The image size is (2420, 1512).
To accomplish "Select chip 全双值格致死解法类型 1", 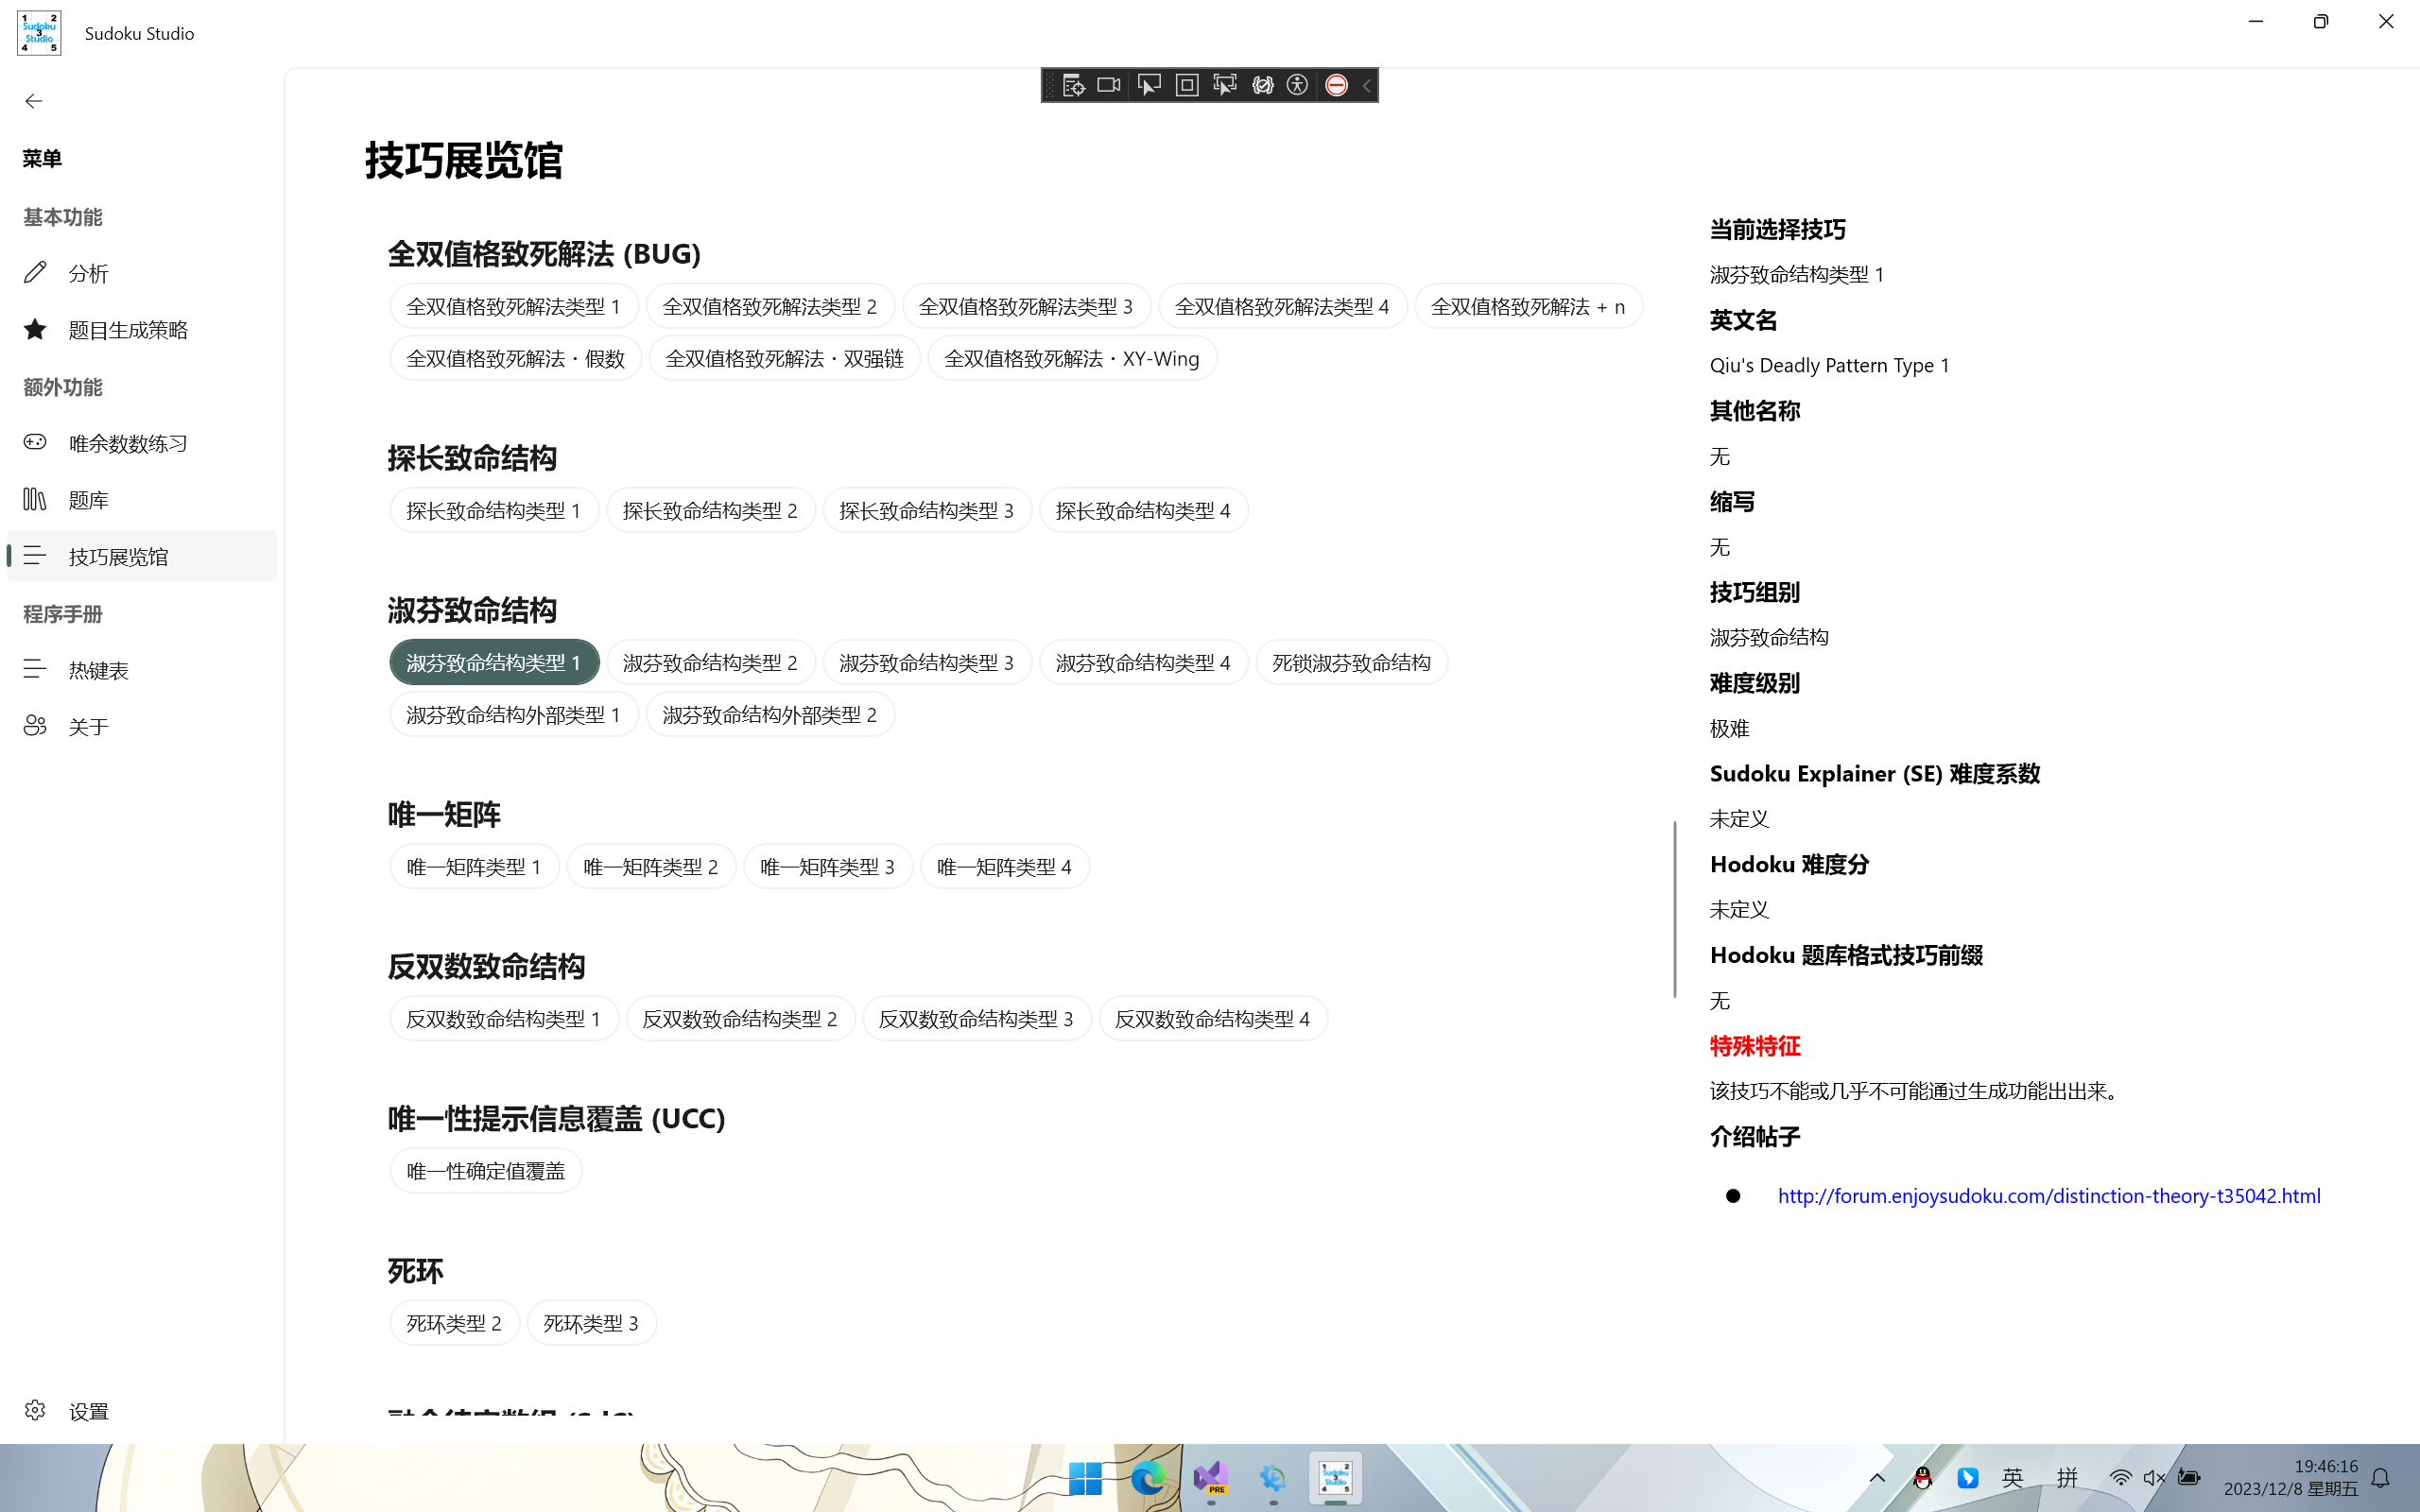I will coord(514,306).
